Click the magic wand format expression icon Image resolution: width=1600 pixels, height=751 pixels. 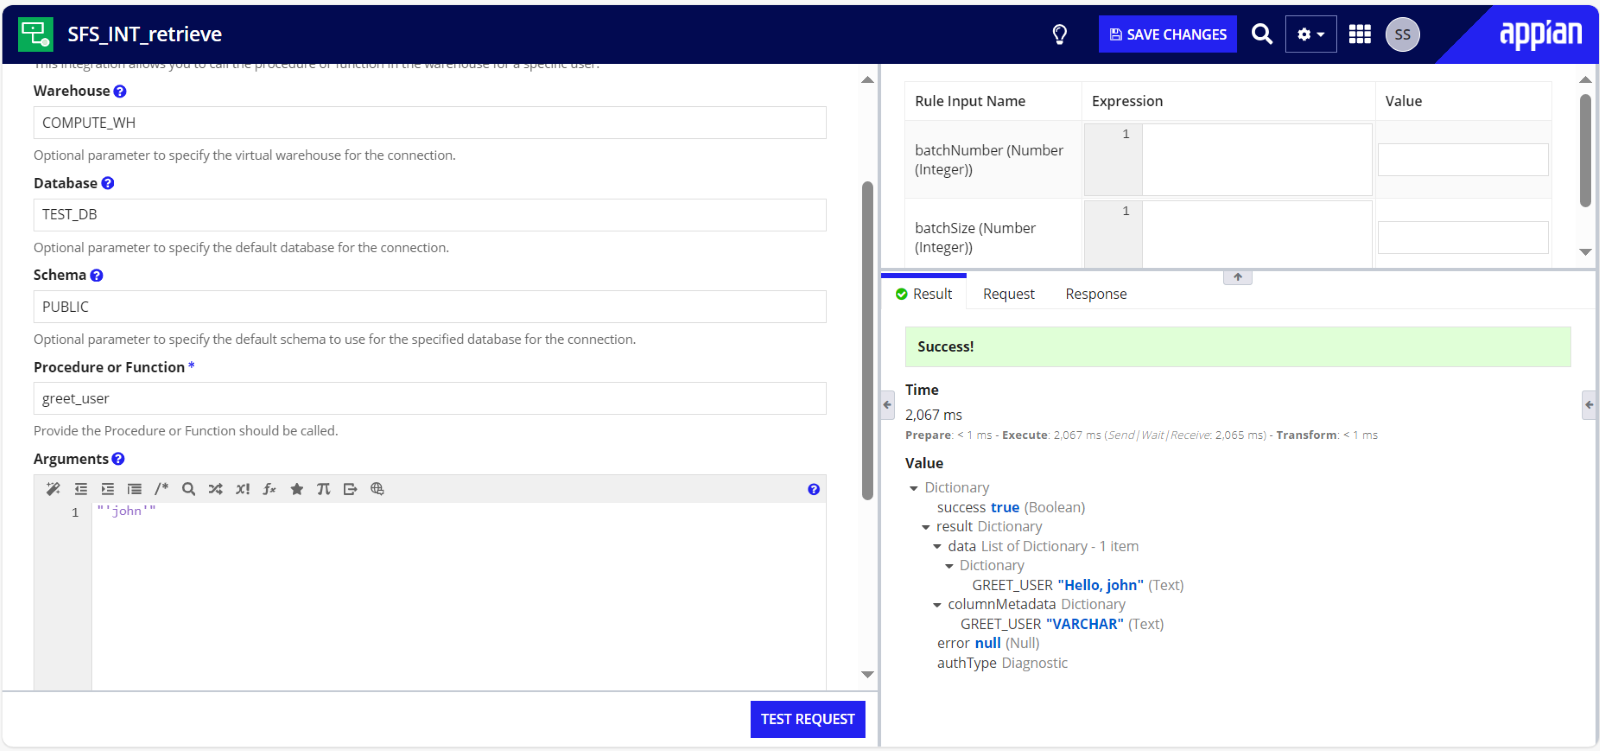click(x=53, y=489)
